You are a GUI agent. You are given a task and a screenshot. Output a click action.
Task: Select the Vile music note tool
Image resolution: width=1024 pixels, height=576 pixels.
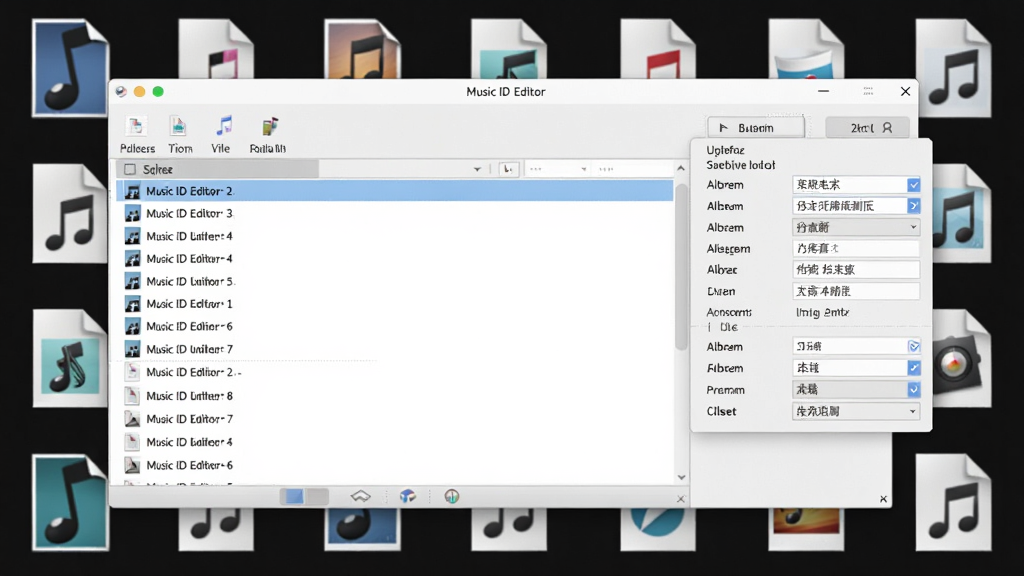point(223,126)
